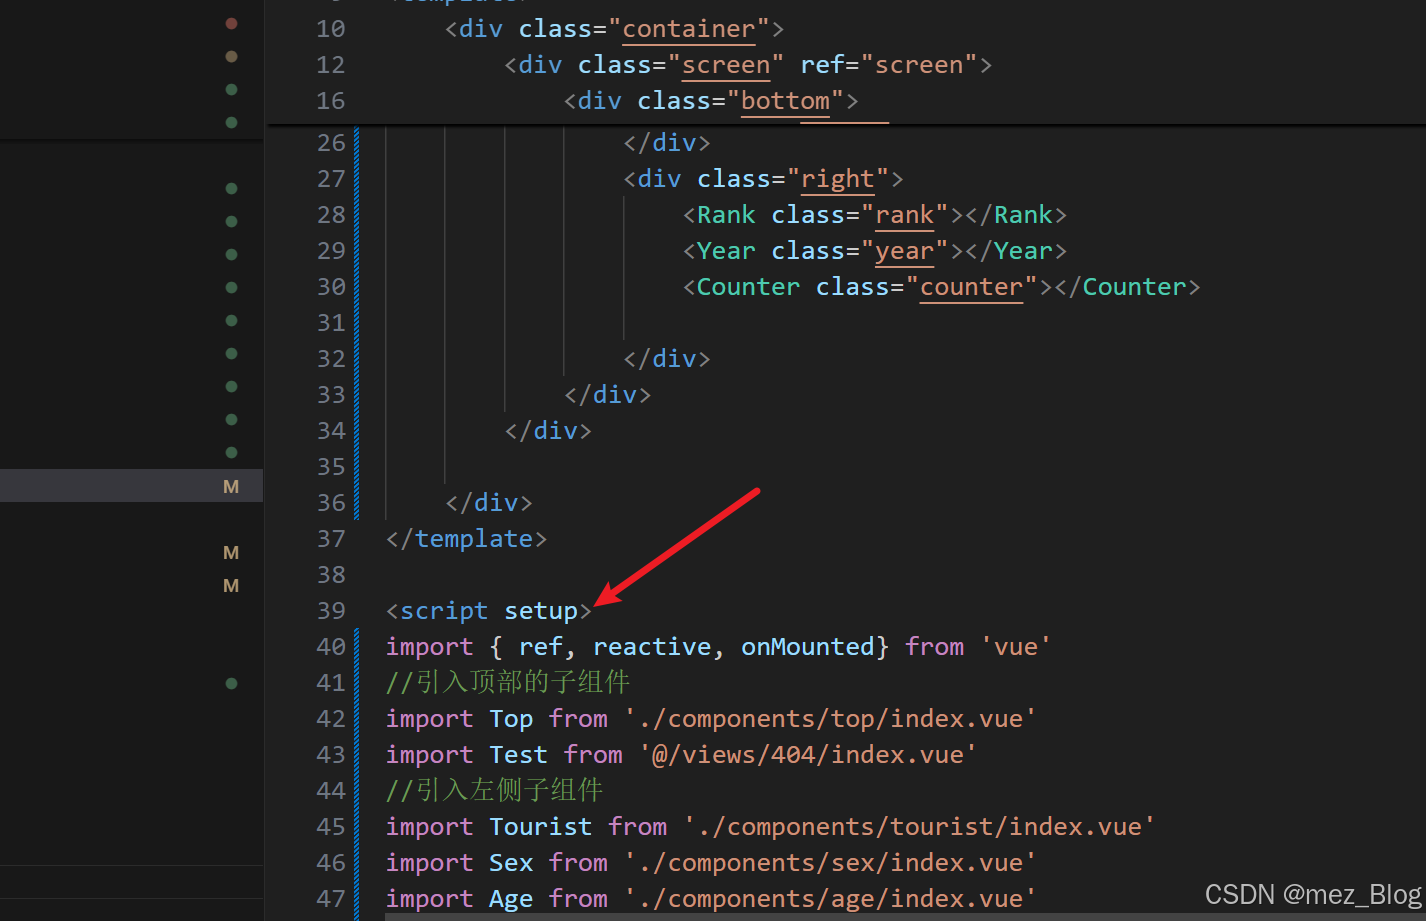Viewport: 1426px width, 921px height.
Task: Select the highlighted explorer row marked M
Action: click(x=131, y=486)
